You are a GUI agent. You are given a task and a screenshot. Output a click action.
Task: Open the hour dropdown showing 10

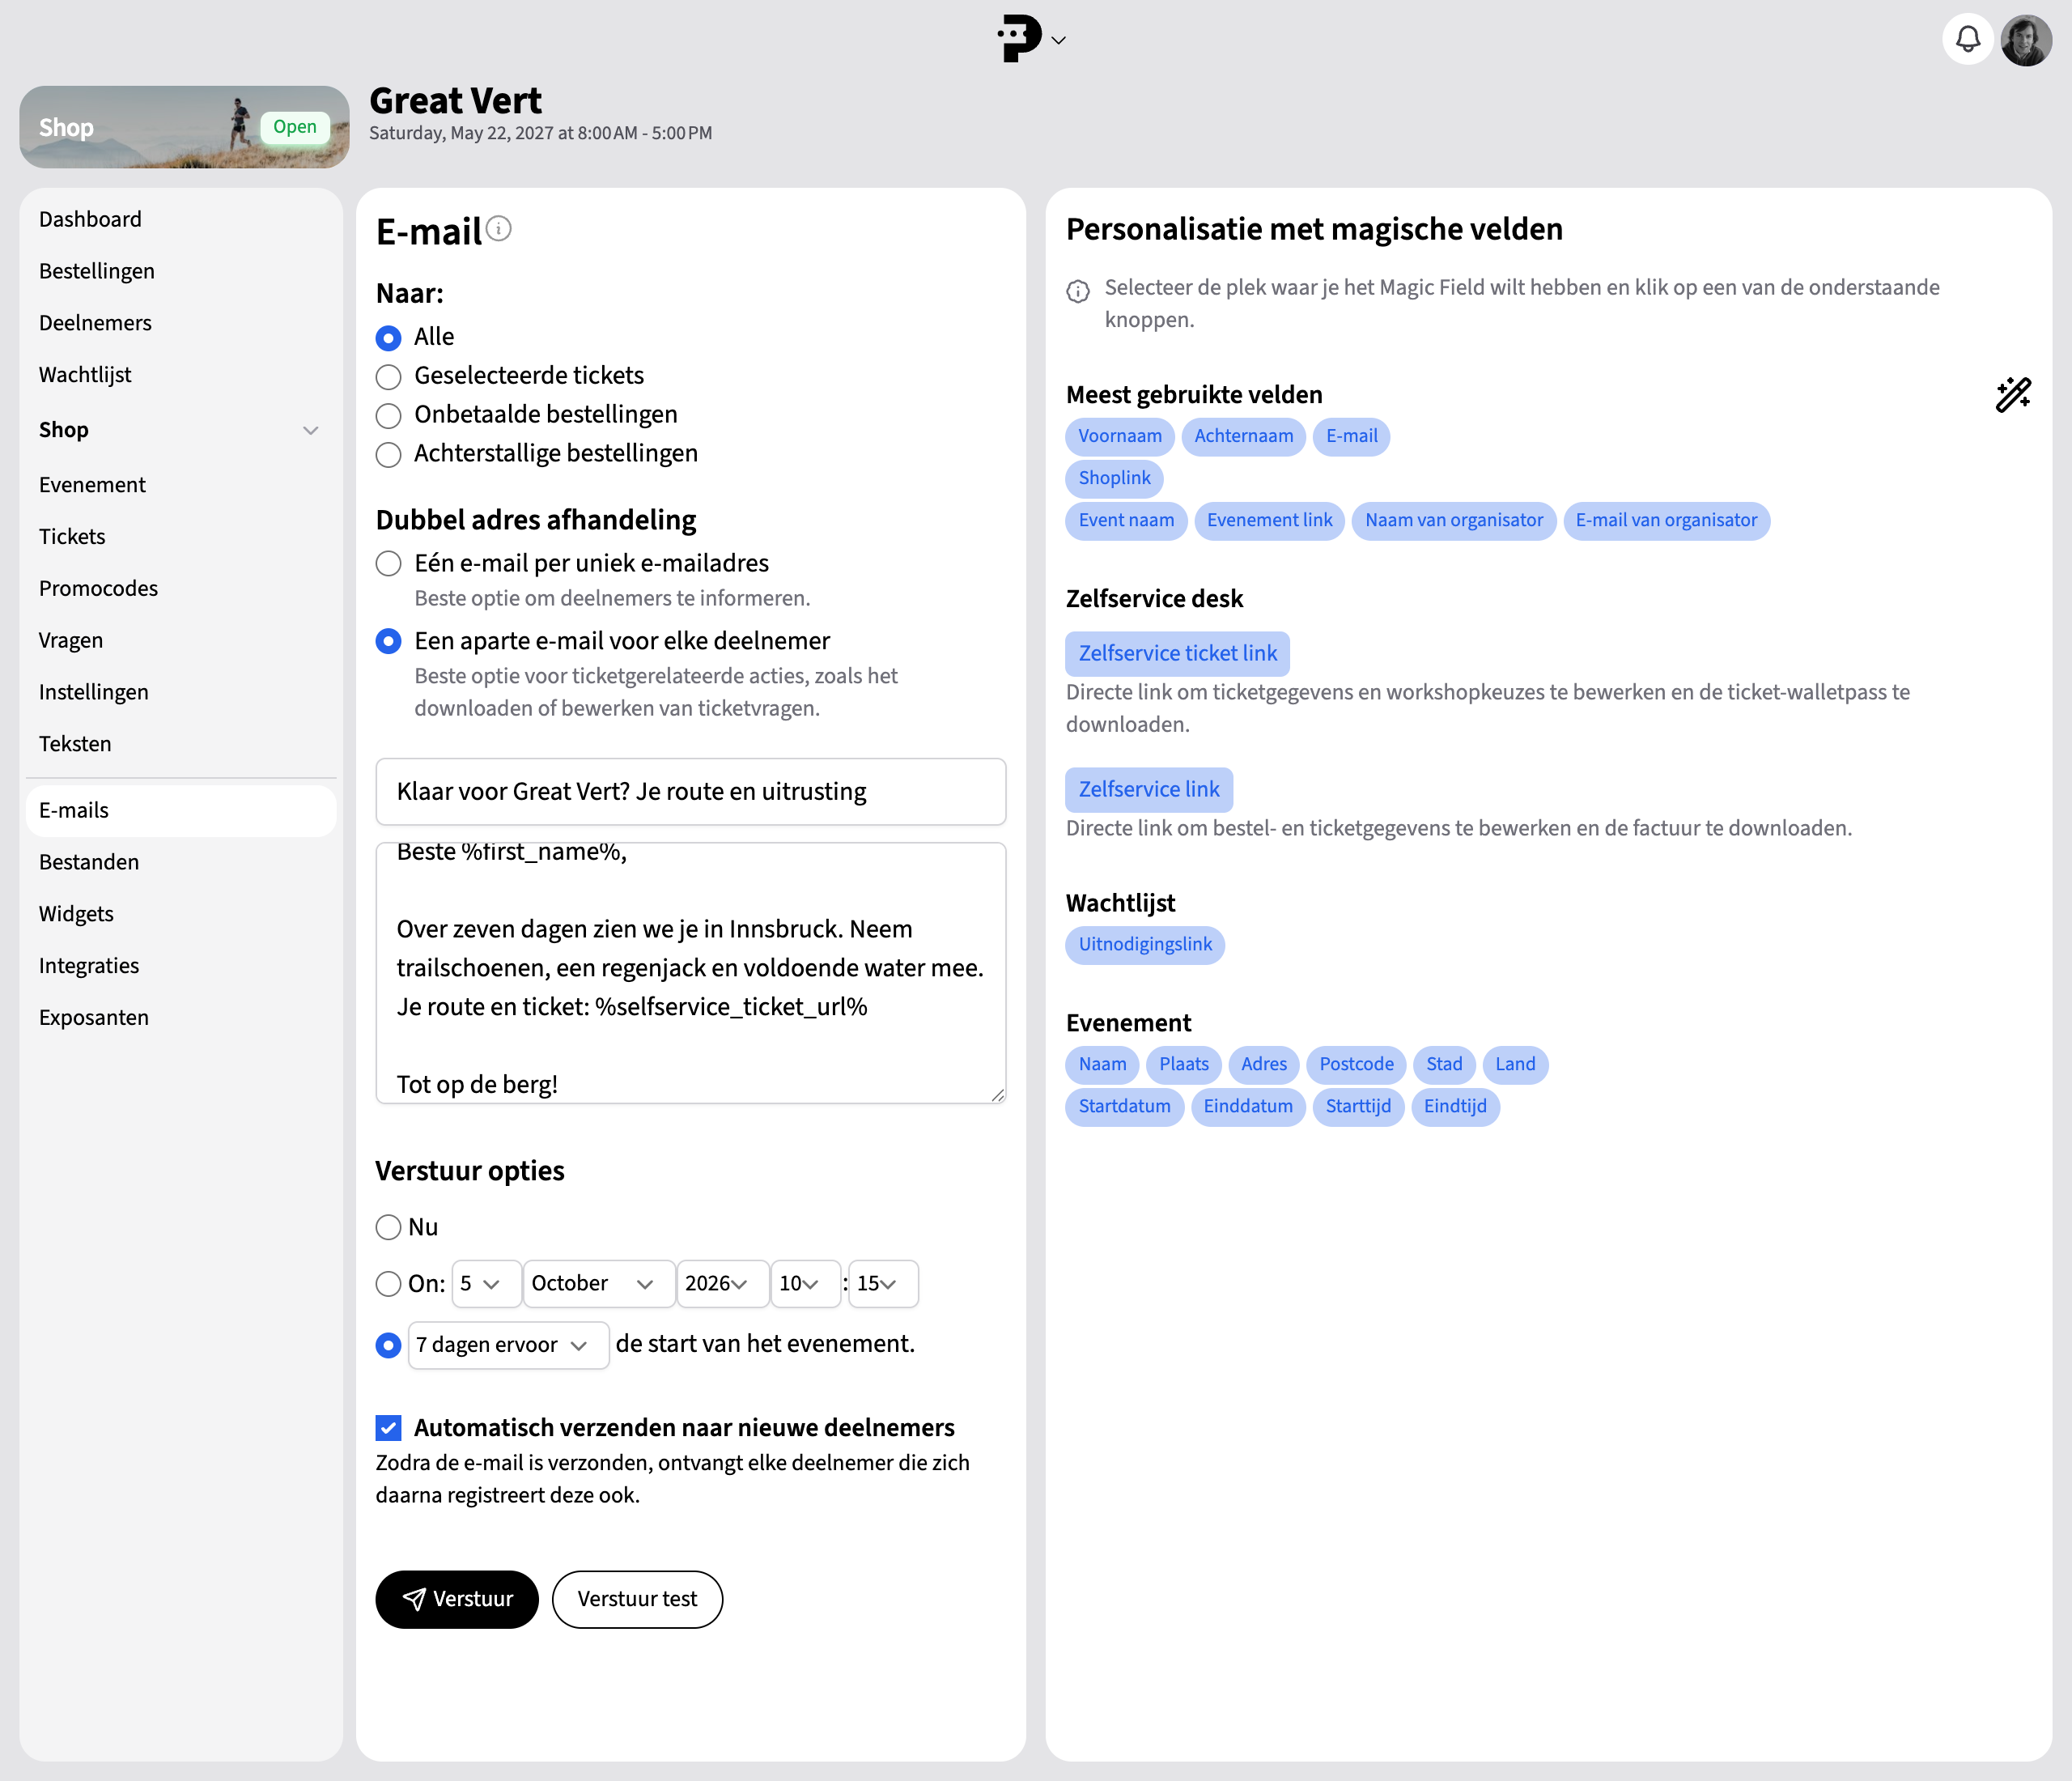click(x=805, y=1284)
